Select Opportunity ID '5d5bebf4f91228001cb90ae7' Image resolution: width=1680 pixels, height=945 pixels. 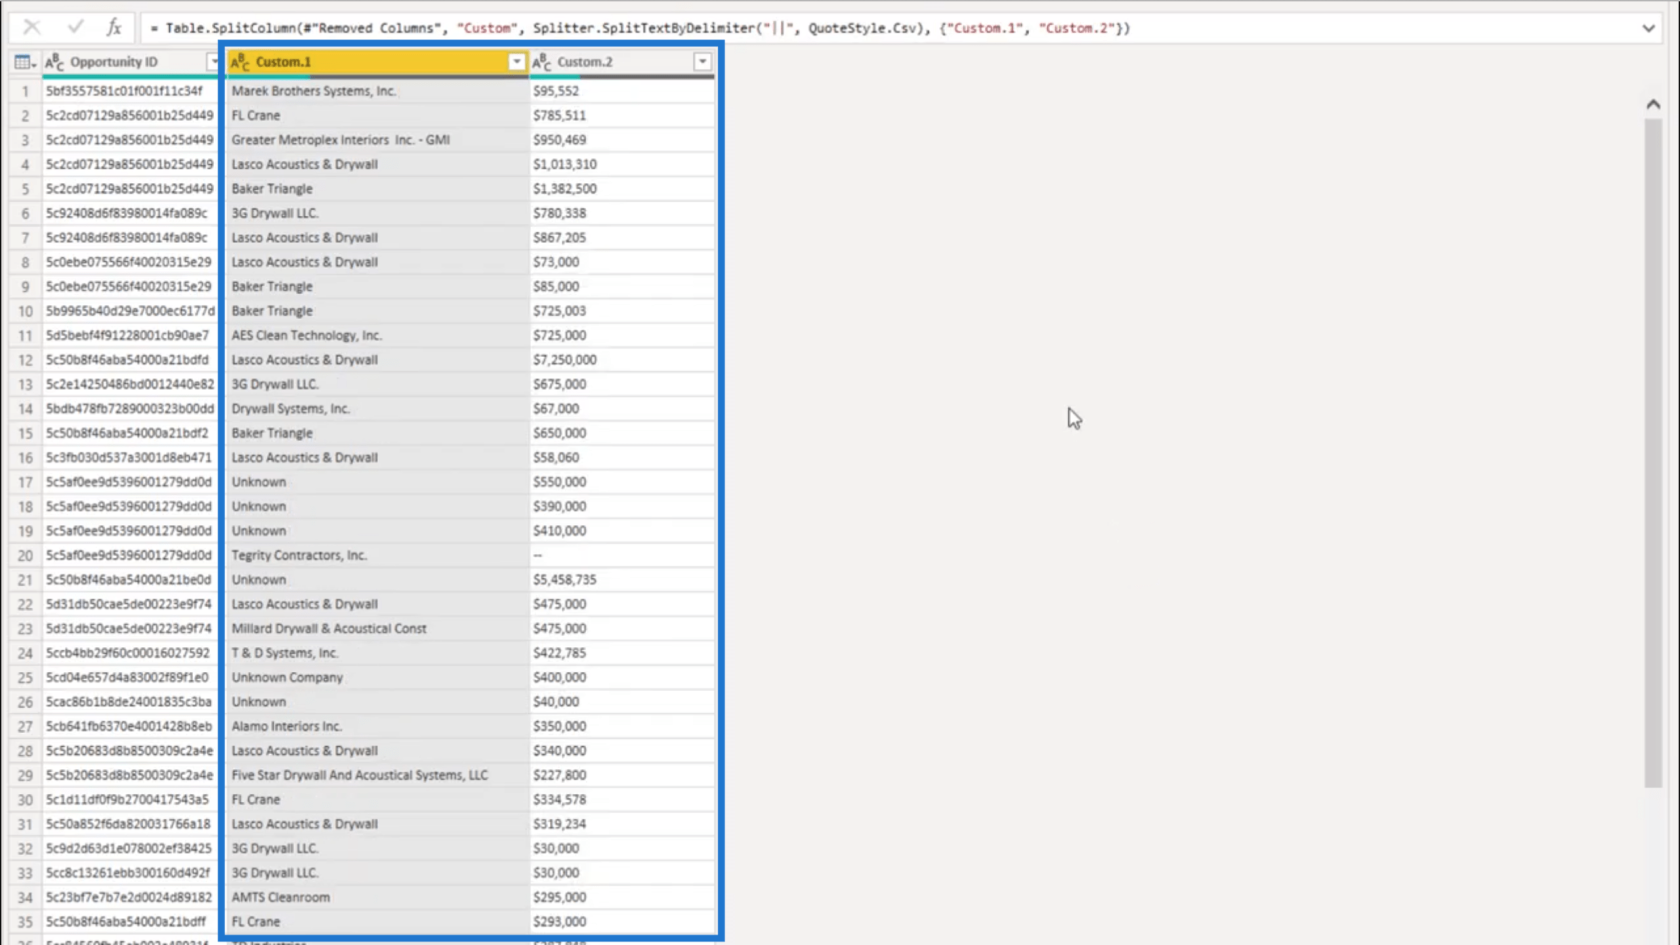(x=129, y=335)
